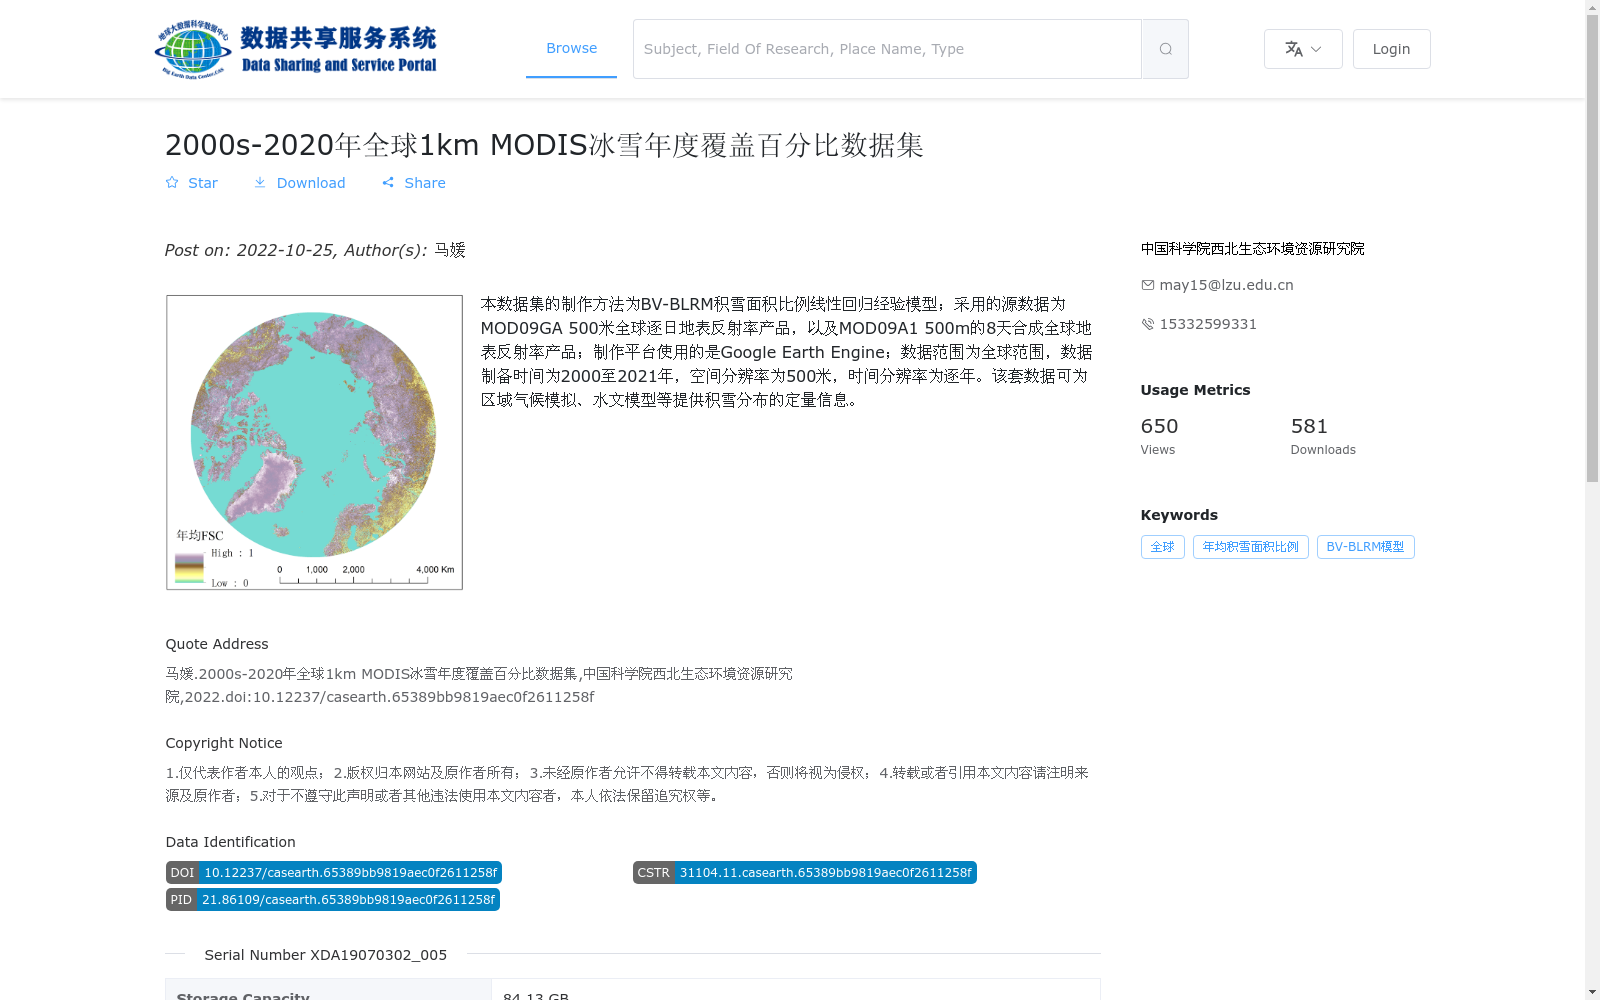The width and height of the screenshot is (1600, 1000).
Task: Click the Data Identification heading
Action: point(230,842)
